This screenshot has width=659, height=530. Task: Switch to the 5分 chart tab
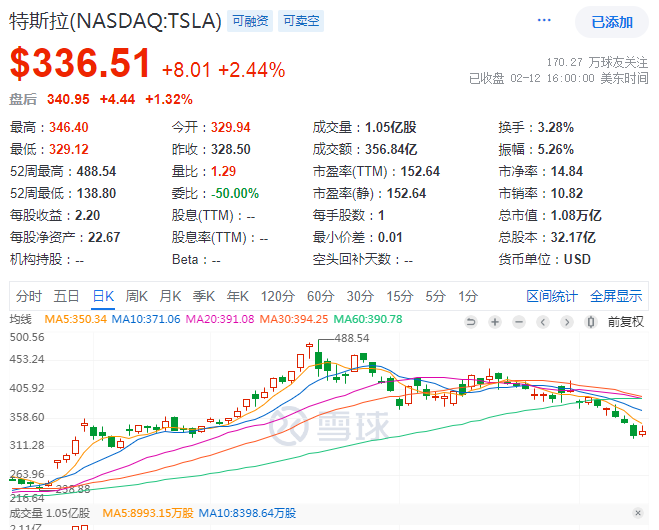coord(435,296)
